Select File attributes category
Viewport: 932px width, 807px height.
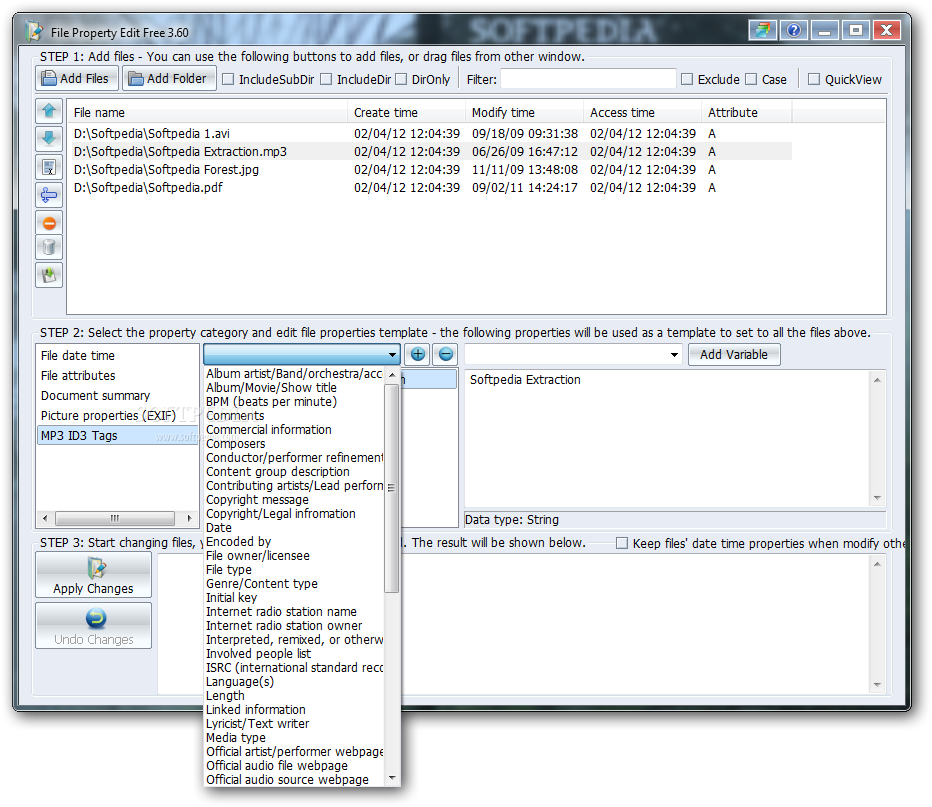click(x=116, y=376)
